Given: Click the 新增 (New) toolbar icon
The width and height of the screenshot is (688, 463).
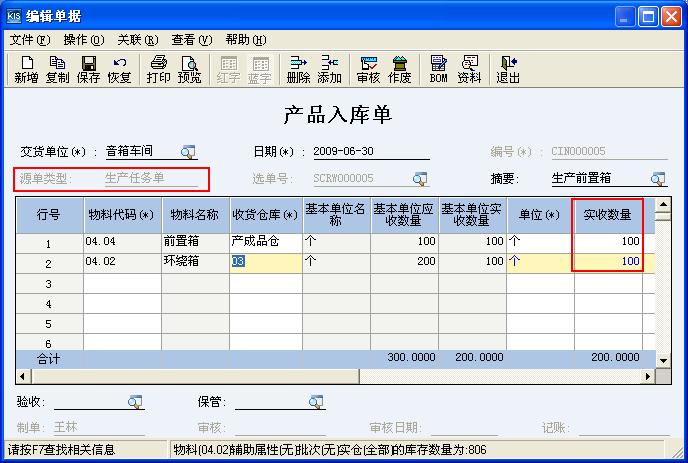Looking at the screenshot, I should coord(26,69).
